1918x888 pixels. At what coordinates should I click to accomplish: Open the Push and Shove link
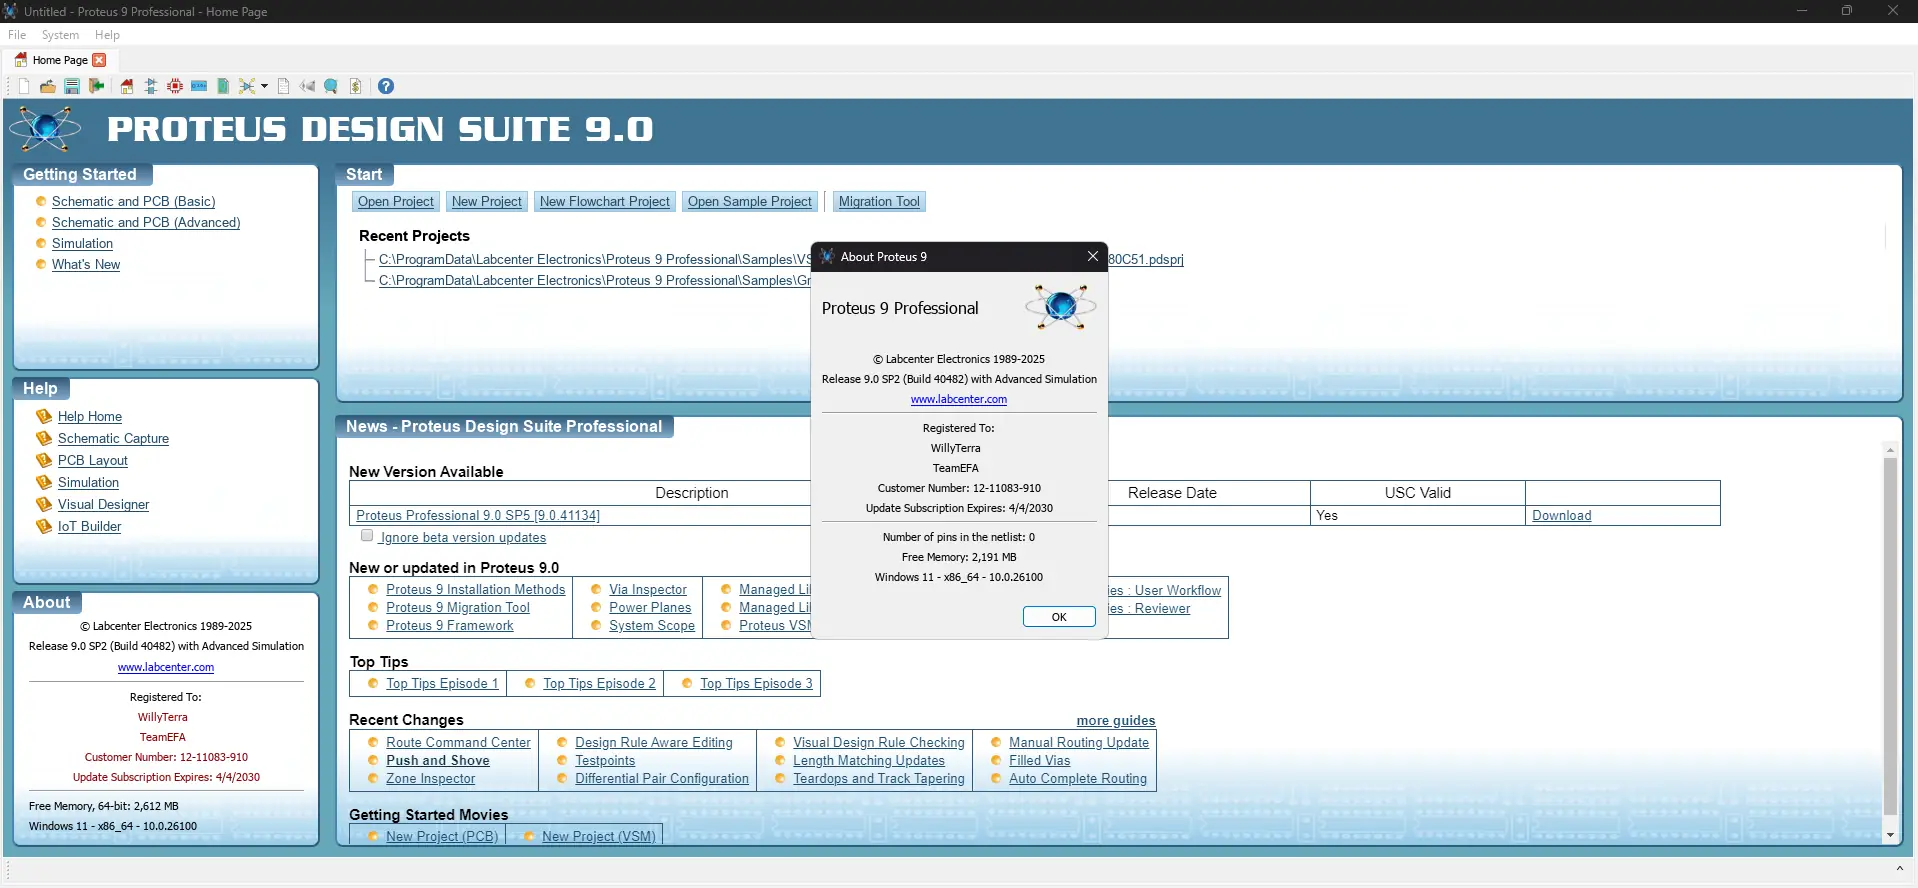(x=438, y=761)
